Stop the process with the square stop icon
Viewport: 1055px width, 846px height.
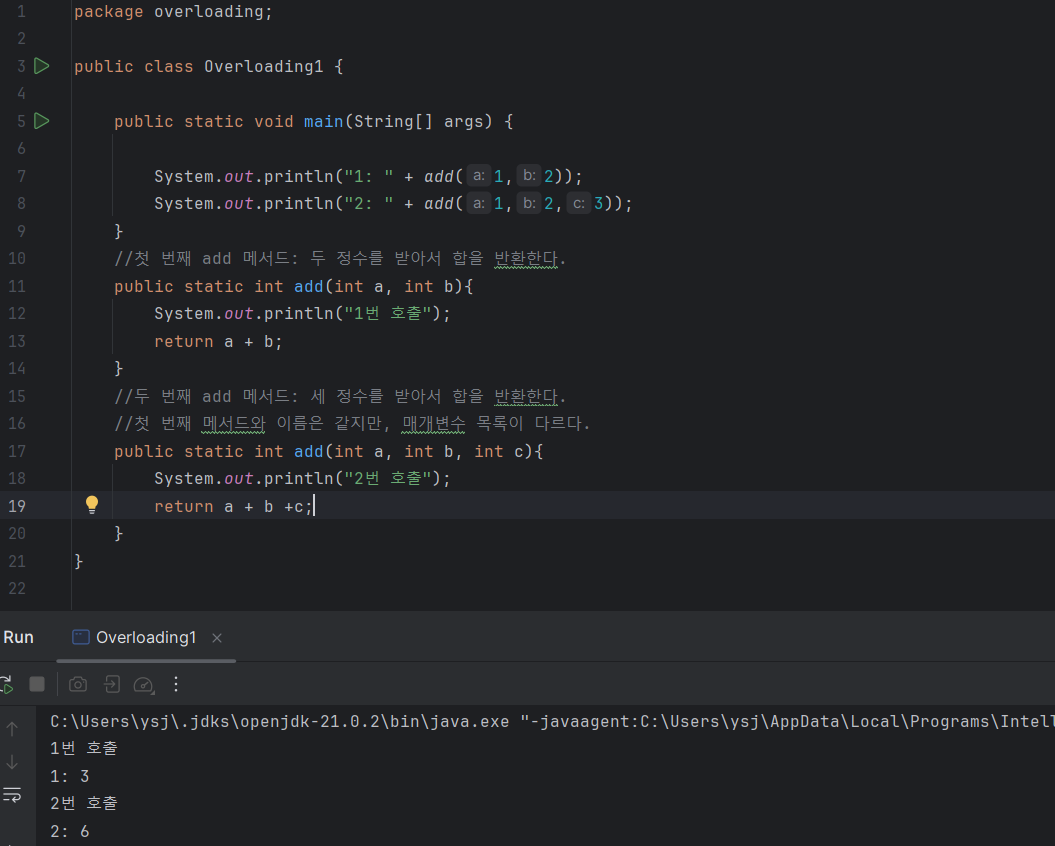tap(37, 684)
